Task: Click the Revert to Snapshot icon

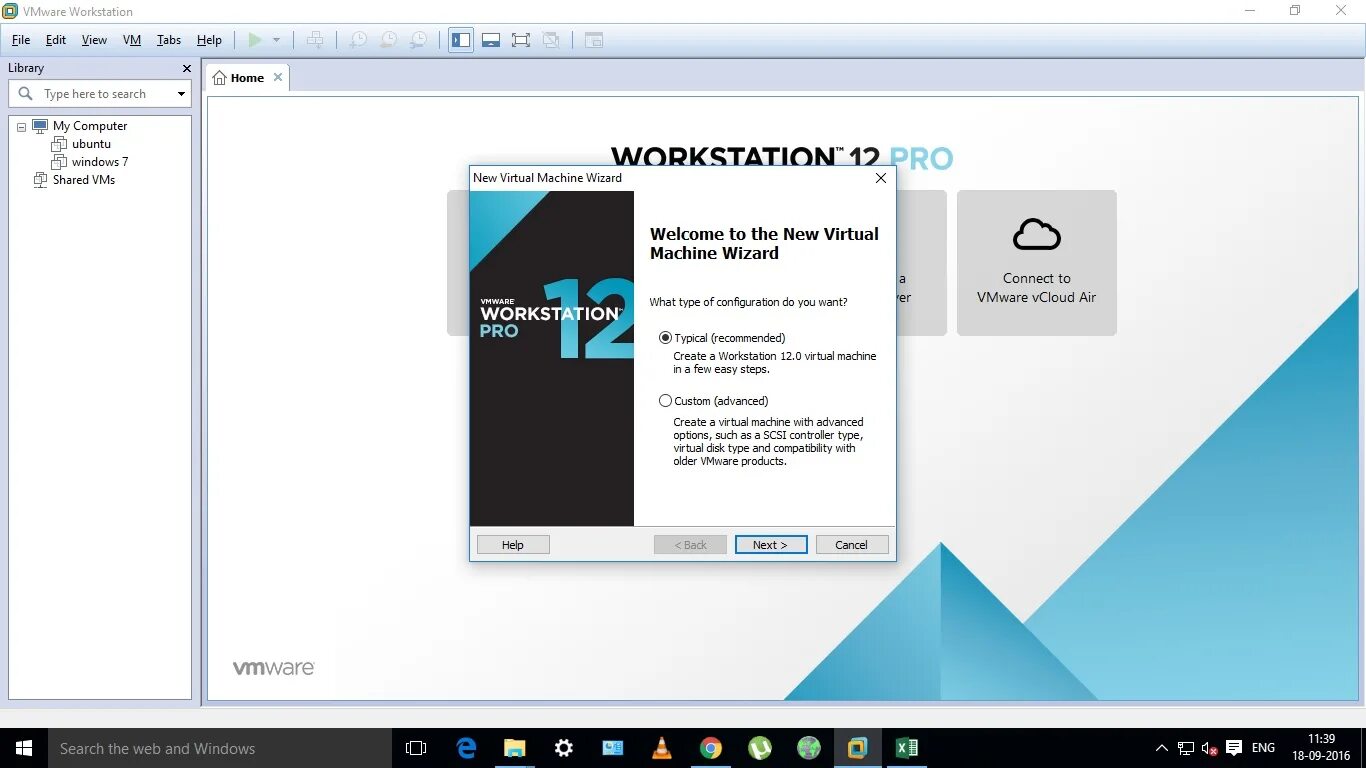Action: coord(388,40)
